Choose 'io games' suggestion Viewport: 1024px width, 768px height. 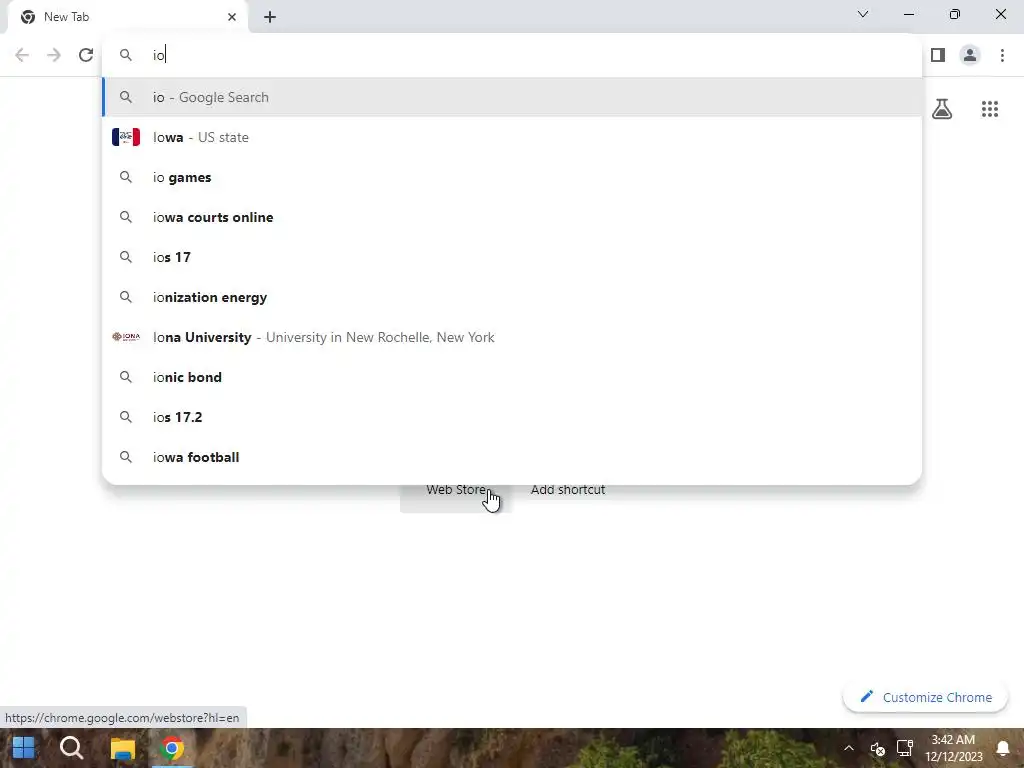(512, 177)
